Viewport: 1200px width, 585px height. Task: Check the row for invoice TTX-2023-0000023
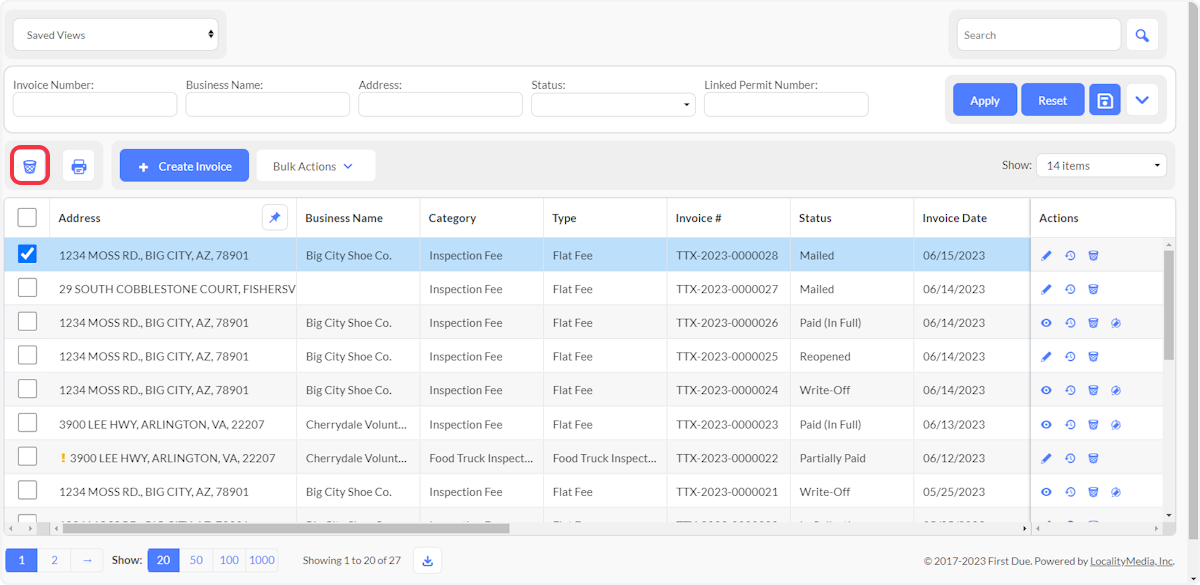[x=27, y=423]
